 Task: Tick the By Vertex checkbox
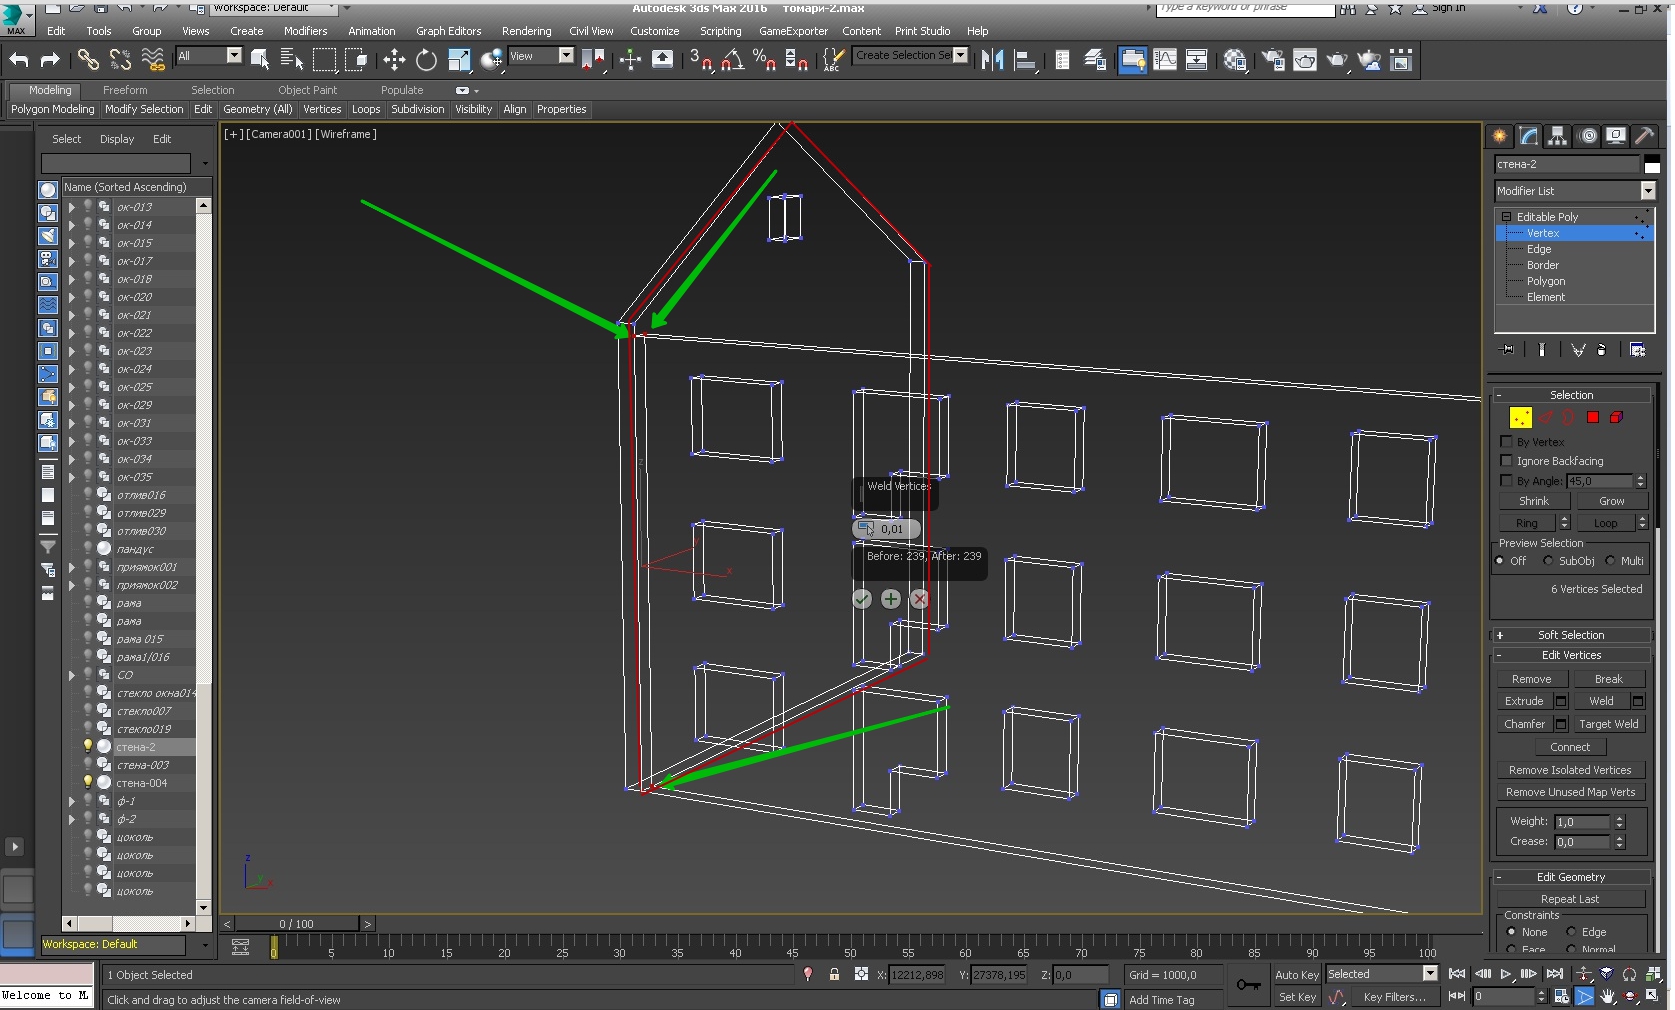(x=1506, y=442)
